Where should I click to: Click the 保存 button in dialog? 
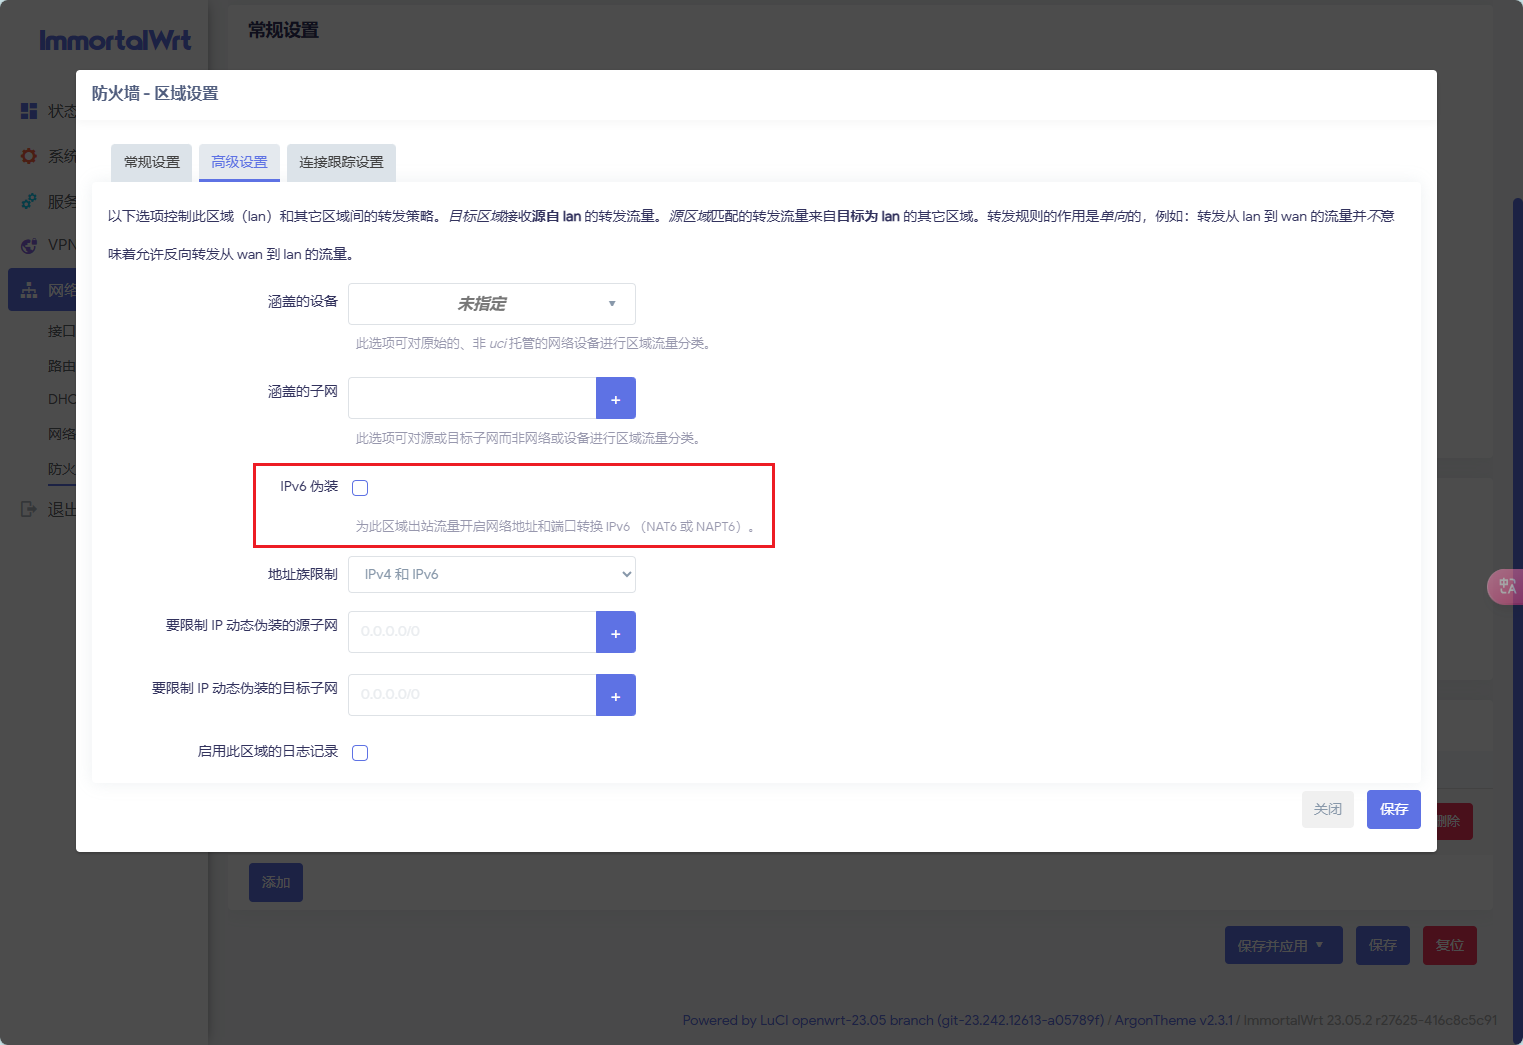(1393, 809)
